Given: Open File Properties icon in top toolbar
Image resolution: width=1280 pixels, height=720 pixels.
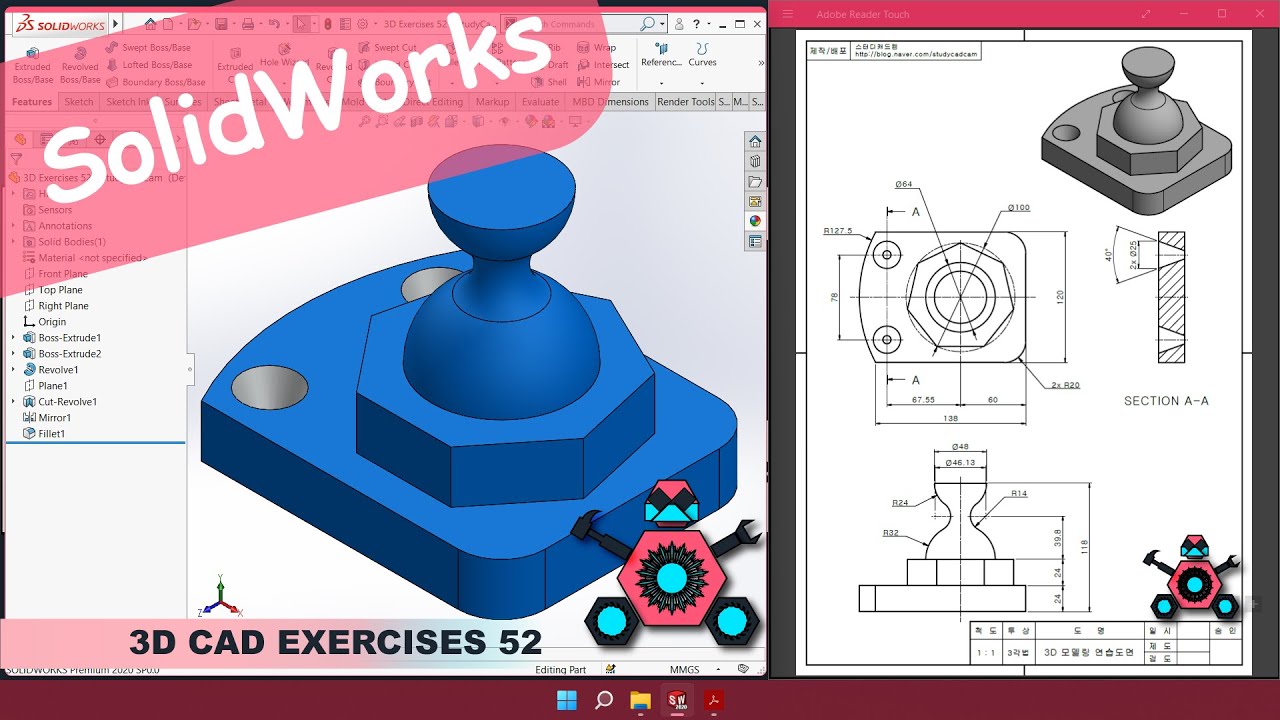Looking at the screenshot, I should tap(345, 23).
